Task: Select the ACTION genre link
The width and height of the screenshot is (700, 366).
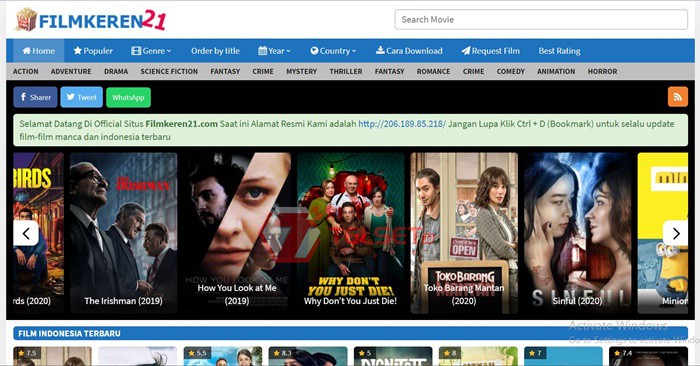Action: coord(25,71)
